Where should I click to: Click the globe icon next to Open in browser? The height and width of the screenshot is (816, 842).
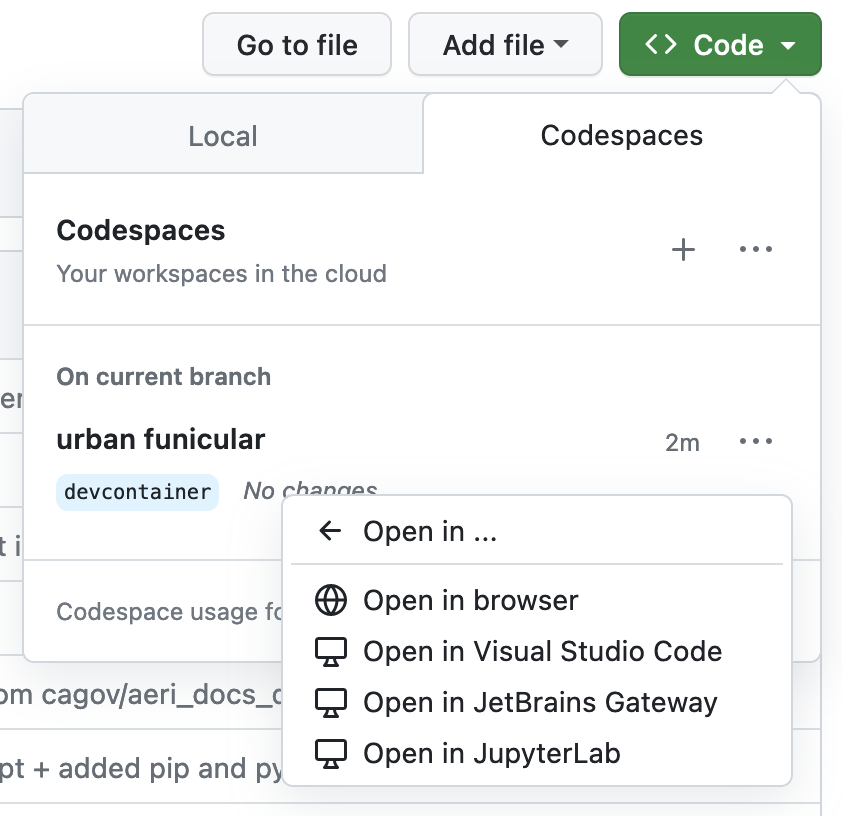(x=331, y=600)
